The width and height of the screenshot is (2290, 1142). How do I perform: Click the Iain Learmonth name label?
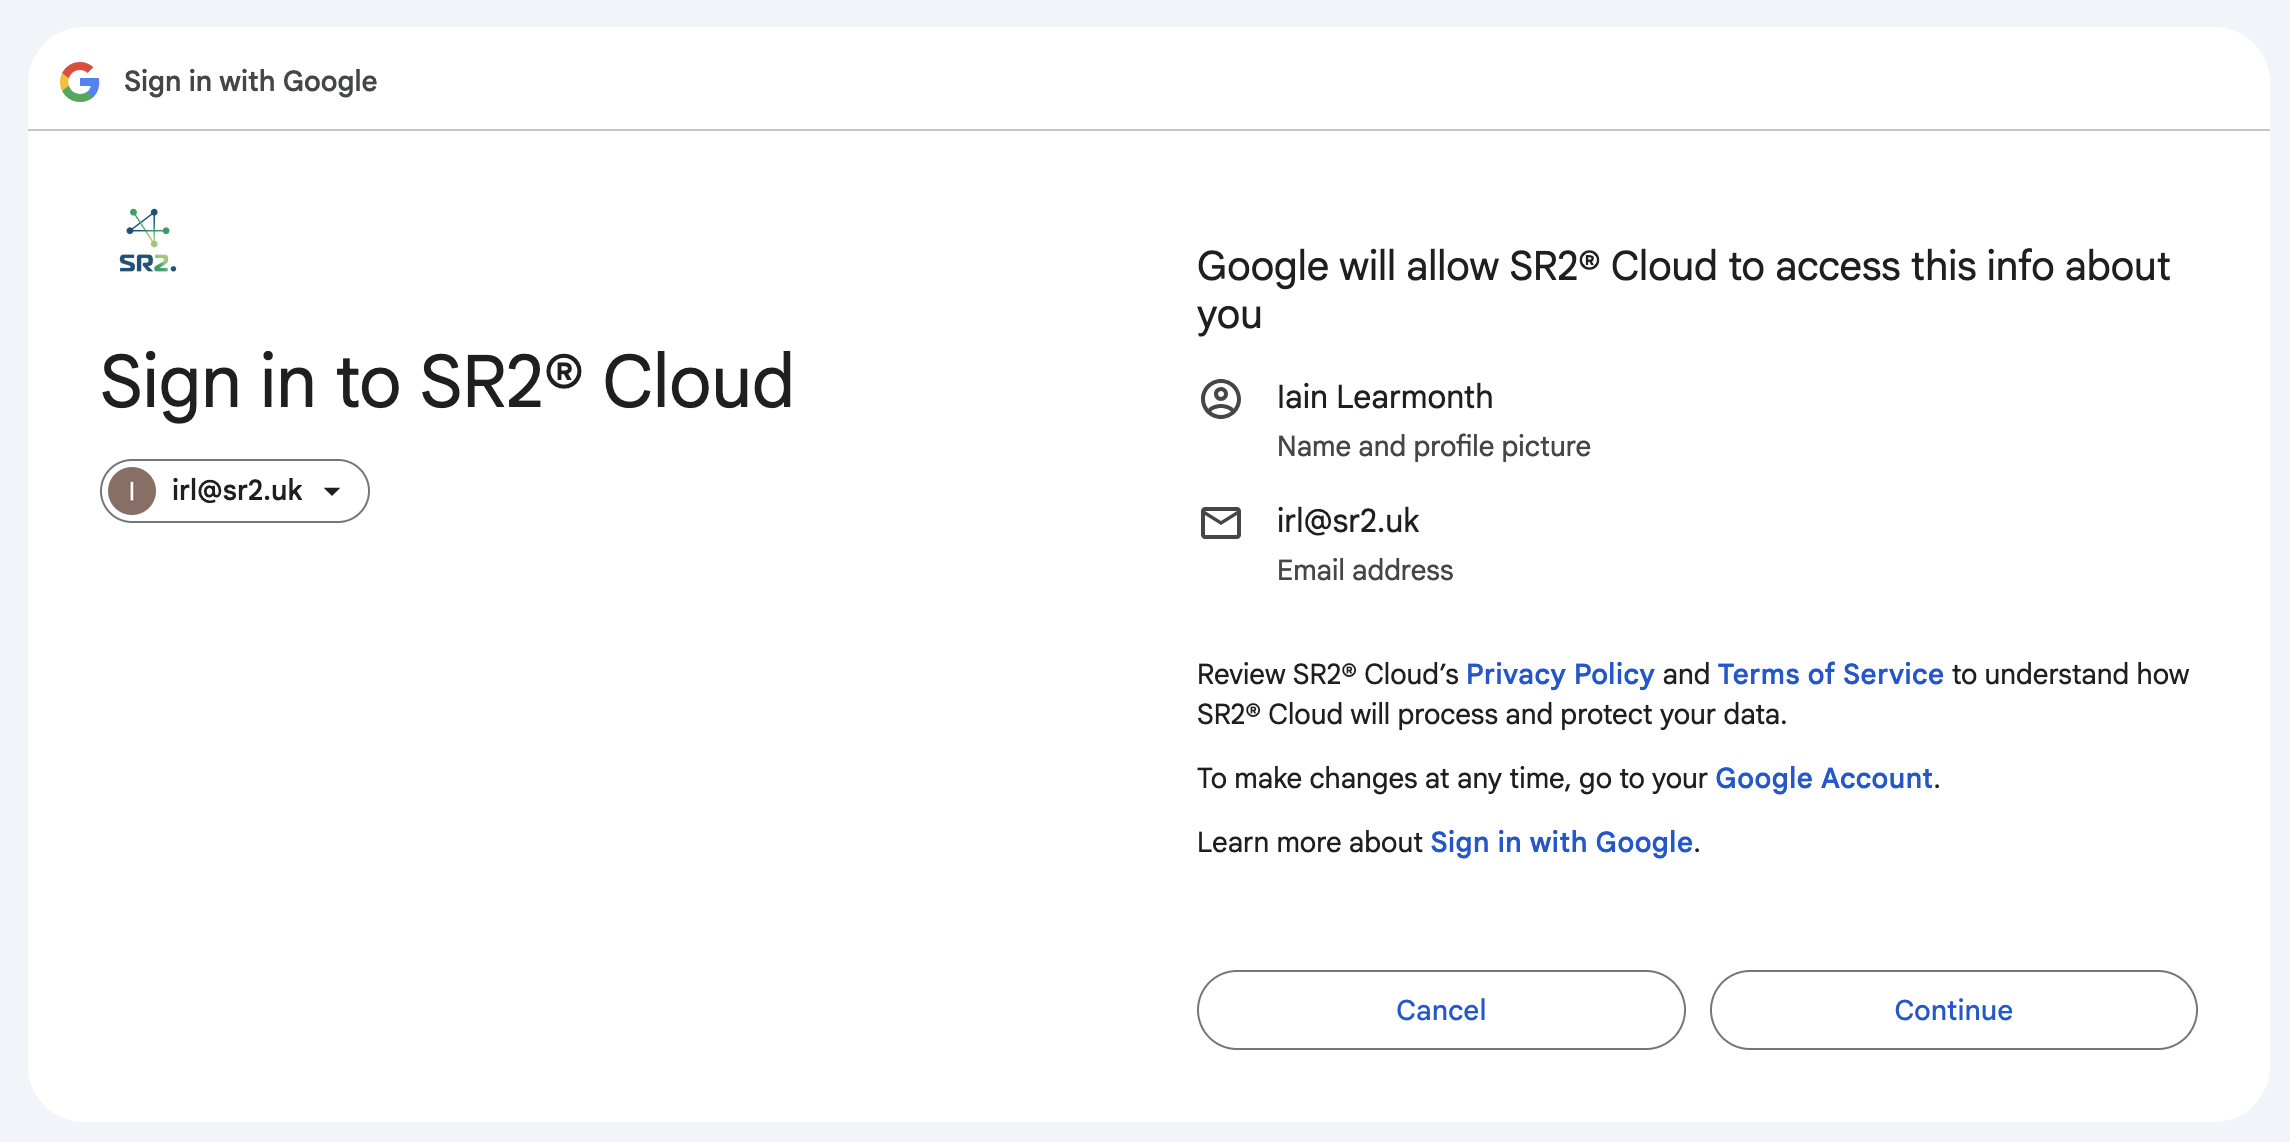[x=1385, y=396]
